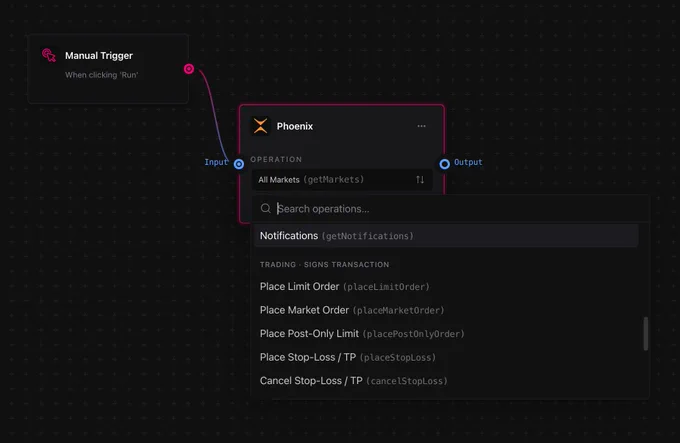Click the Phoenix Input connector port
Viewport: 680px width, 443px height.
click(239, 164)
